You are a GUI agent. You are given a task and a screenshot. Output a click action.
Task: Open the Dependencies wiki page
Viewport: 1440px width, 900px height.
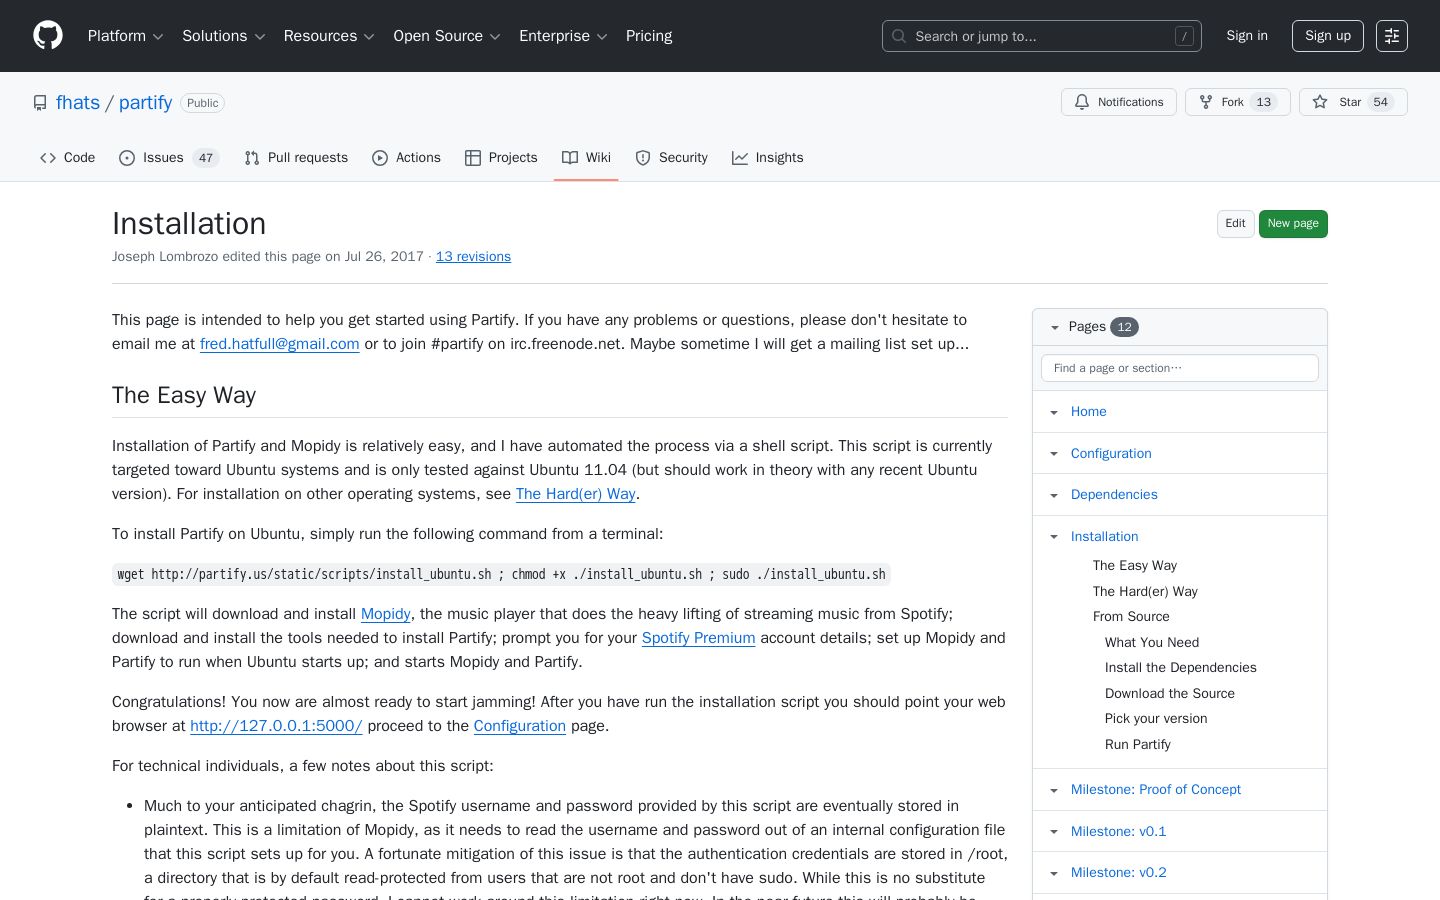point(1114,495)
